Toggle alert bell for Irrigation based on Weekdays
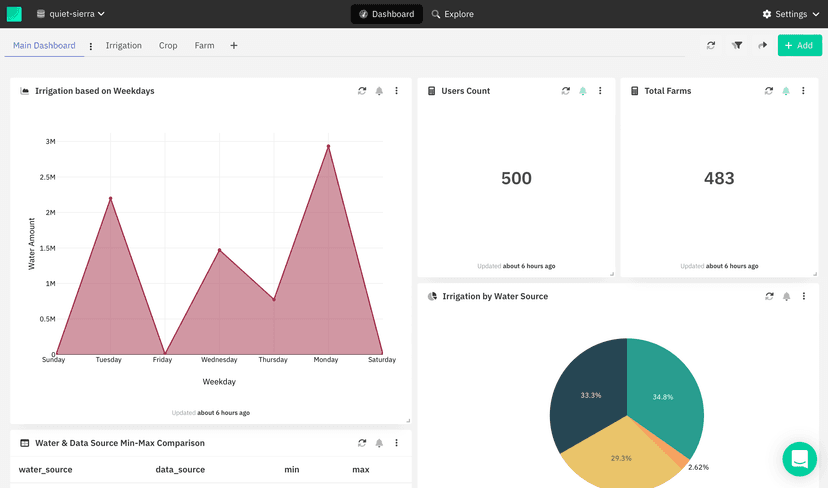Screen dimensions: 828x488 [x=379, y=91]
